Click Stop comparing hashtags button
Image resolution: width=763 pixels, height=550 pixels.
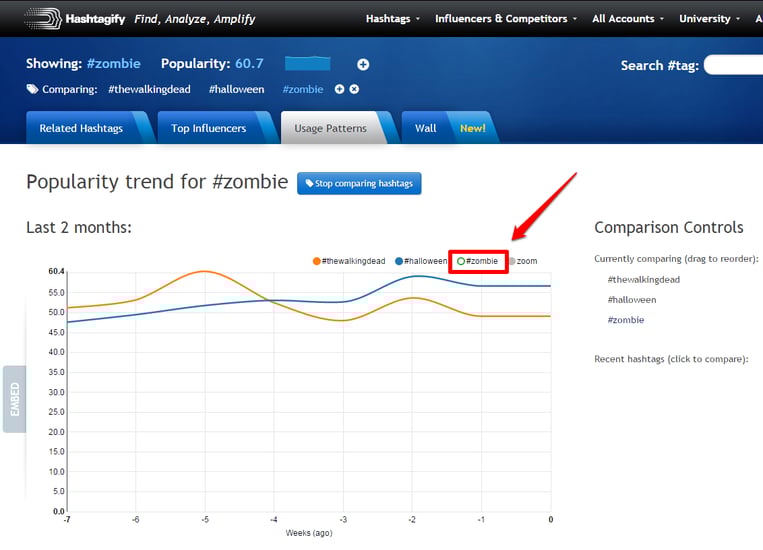pyautogui.click(x=359, y=183)
